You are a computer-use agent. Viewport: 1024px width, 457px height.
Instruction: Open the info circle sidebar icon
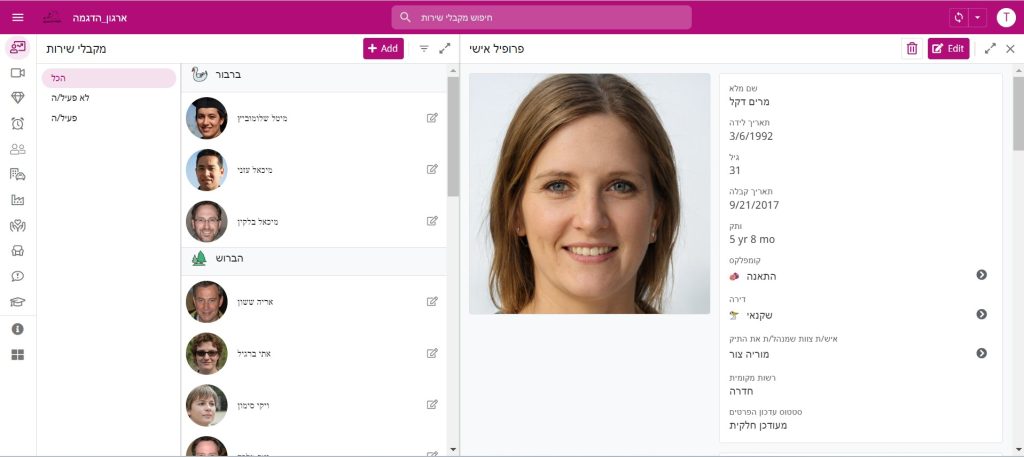[x=18, y=329]
